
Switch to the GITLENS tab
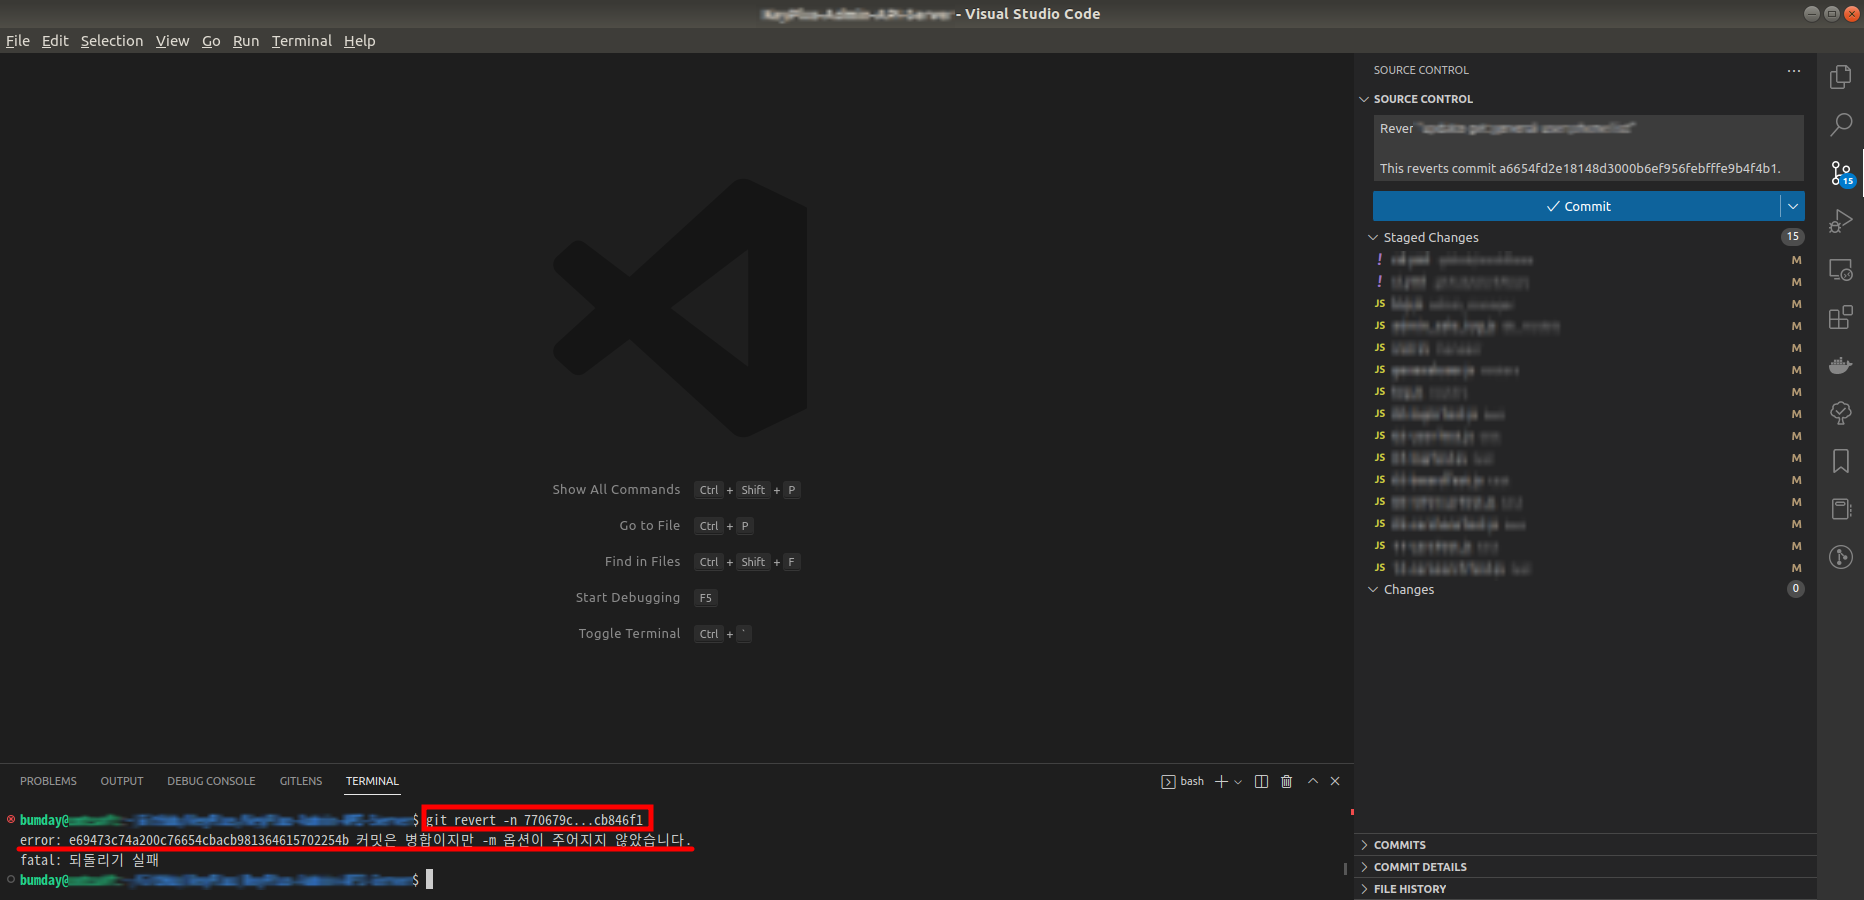pos(301,781)
